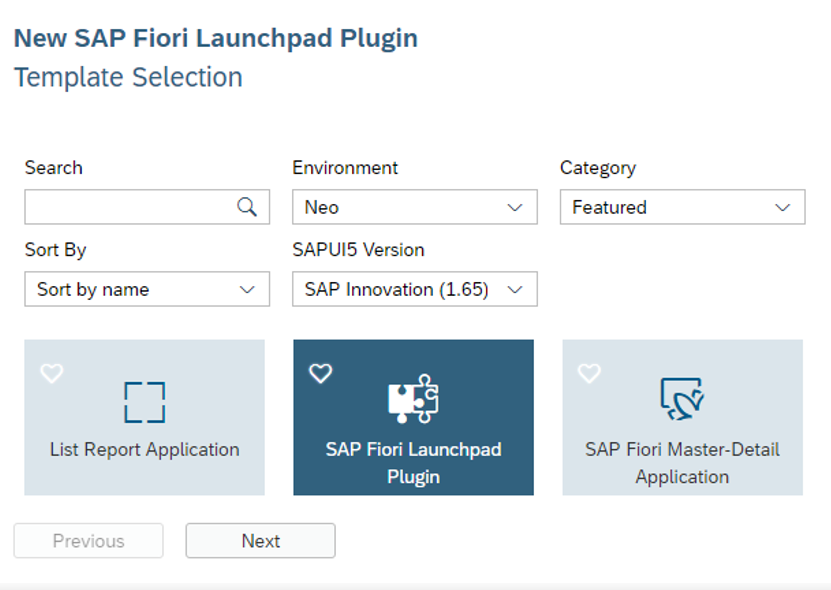
Task: Click the Sort by name text
Action: pyautogui.click(x=93, y=289)
